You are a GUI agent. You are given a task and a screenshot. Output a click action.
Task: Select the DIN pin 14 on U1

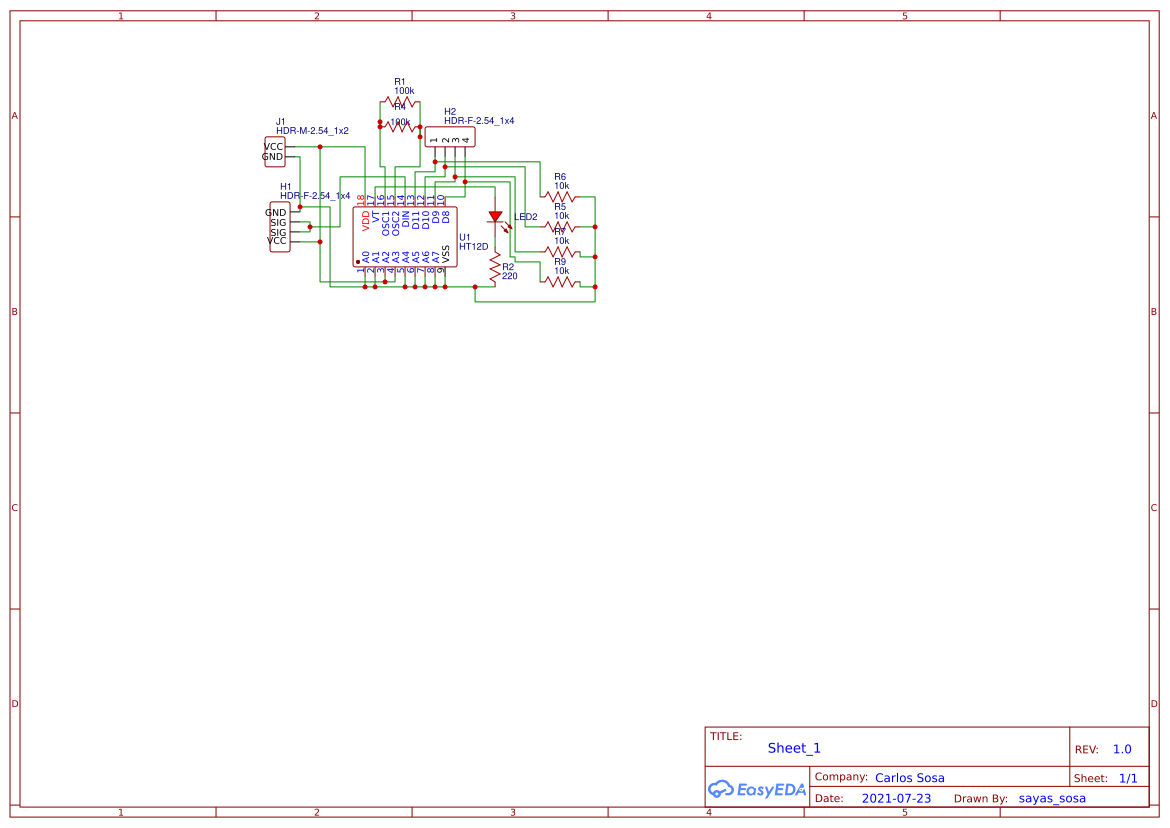(x=405, y=220)
